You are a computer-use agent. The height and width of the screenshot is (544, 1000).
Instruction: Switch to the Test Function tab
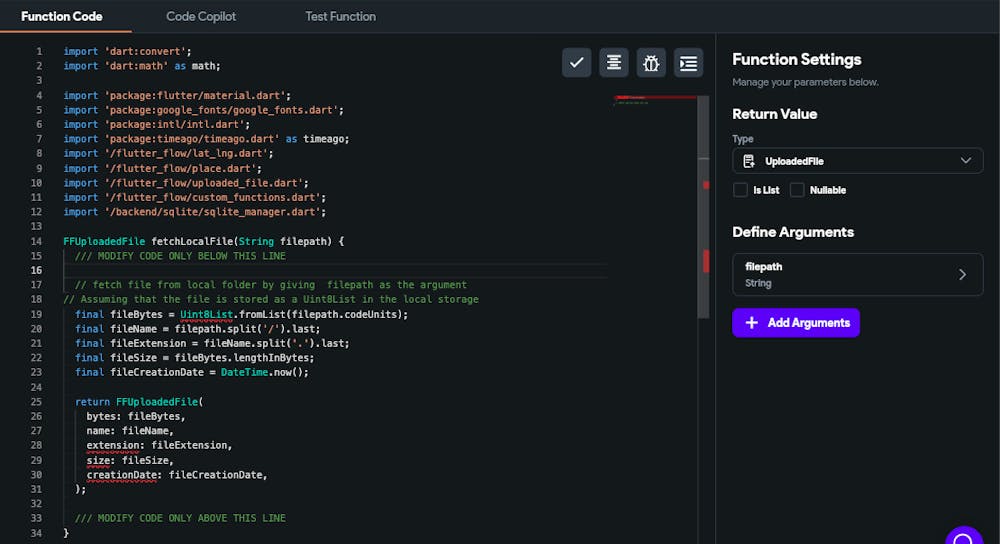pos(340,17)
